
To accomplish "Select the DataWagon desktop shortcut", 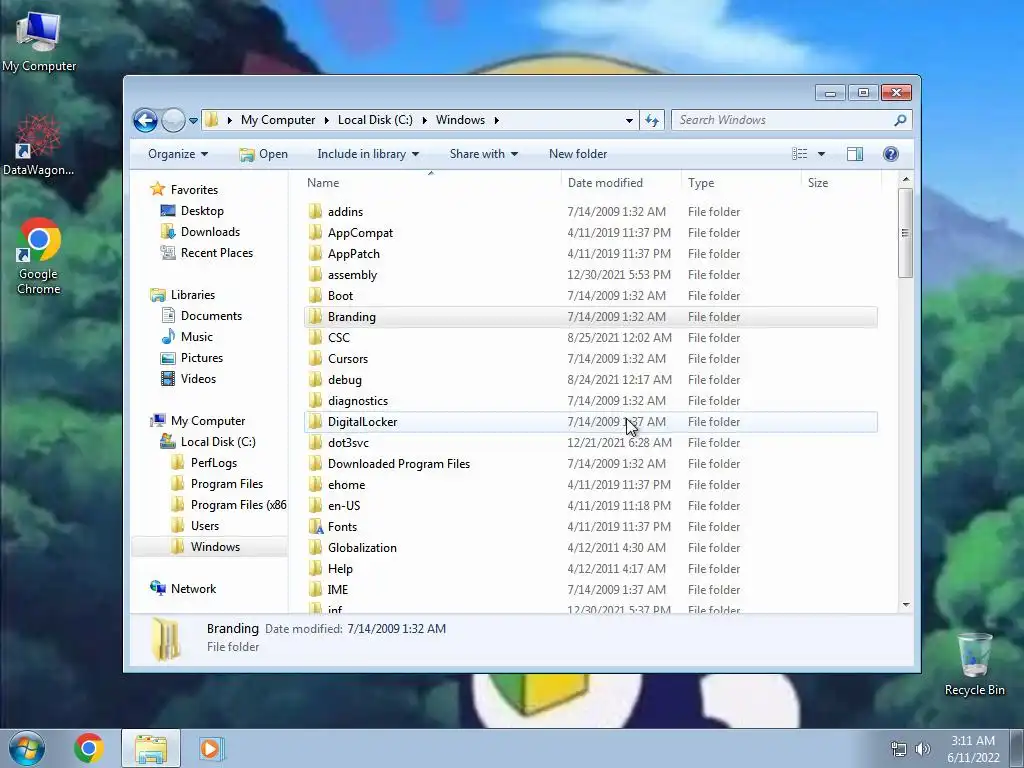I will pyautogui.click(x=38, y=145).
